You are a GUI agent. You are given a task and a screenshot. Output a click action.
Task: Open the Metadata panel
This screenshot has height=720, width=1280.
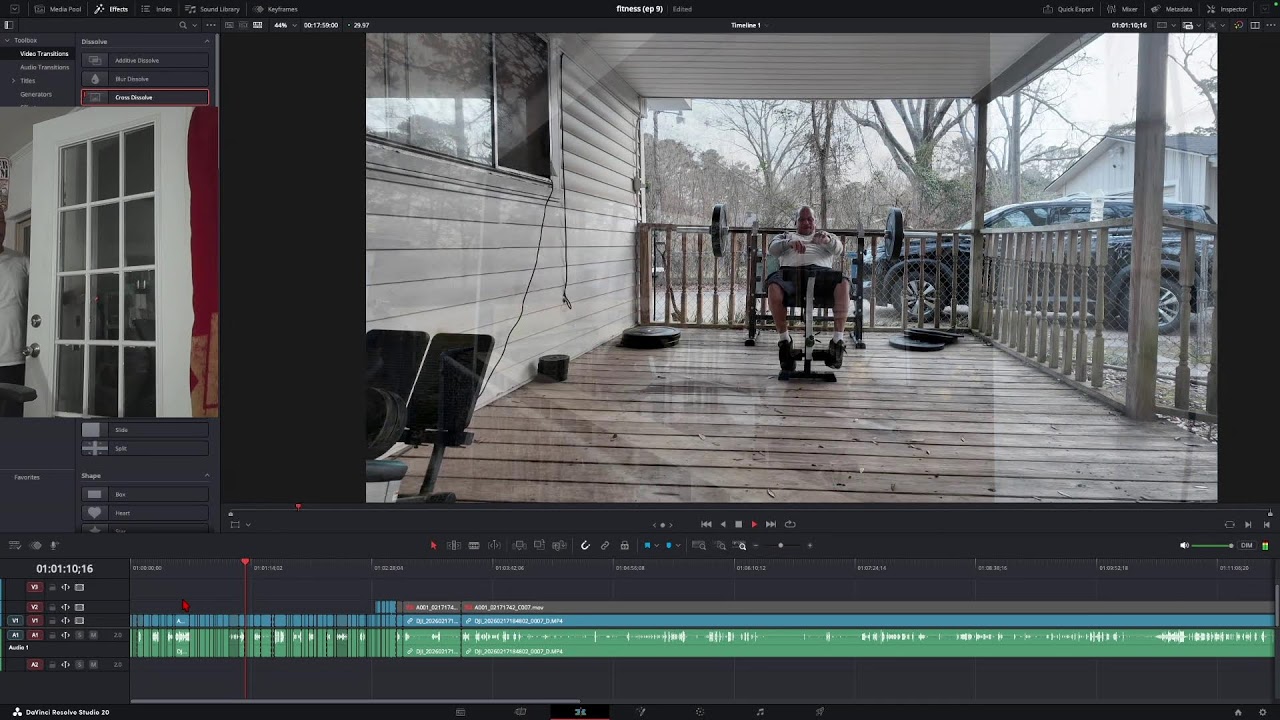pyautogui.click(x=1171, y=9)
